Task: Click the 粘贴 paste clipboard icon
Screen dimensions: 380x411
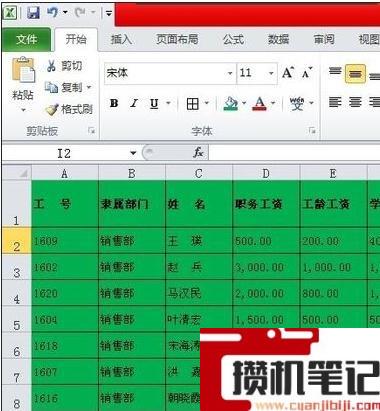Action: tap(23, 70)
